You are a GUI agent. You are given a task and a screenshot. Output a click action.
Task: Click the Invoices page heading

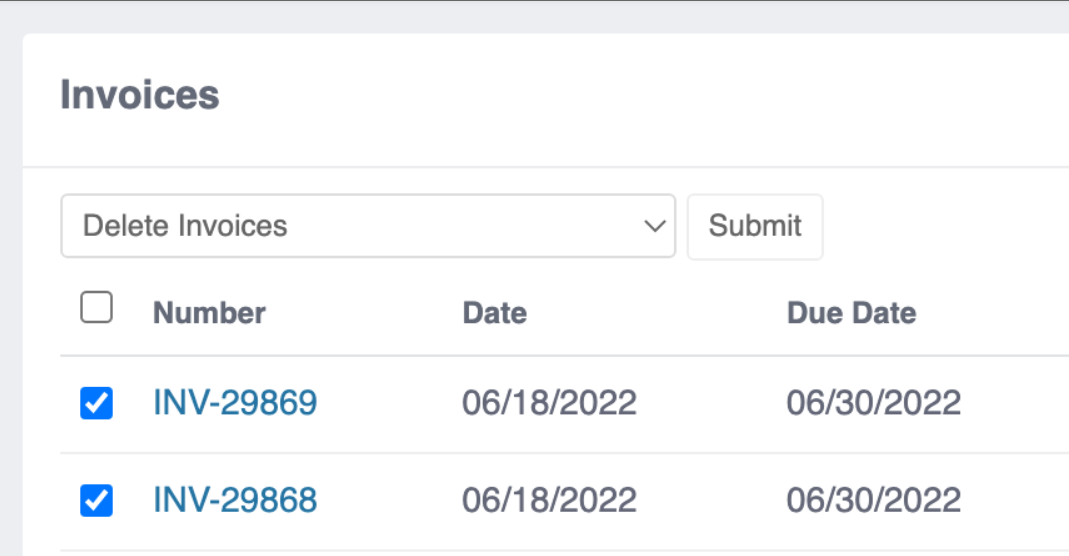click(x=140, y=95)
